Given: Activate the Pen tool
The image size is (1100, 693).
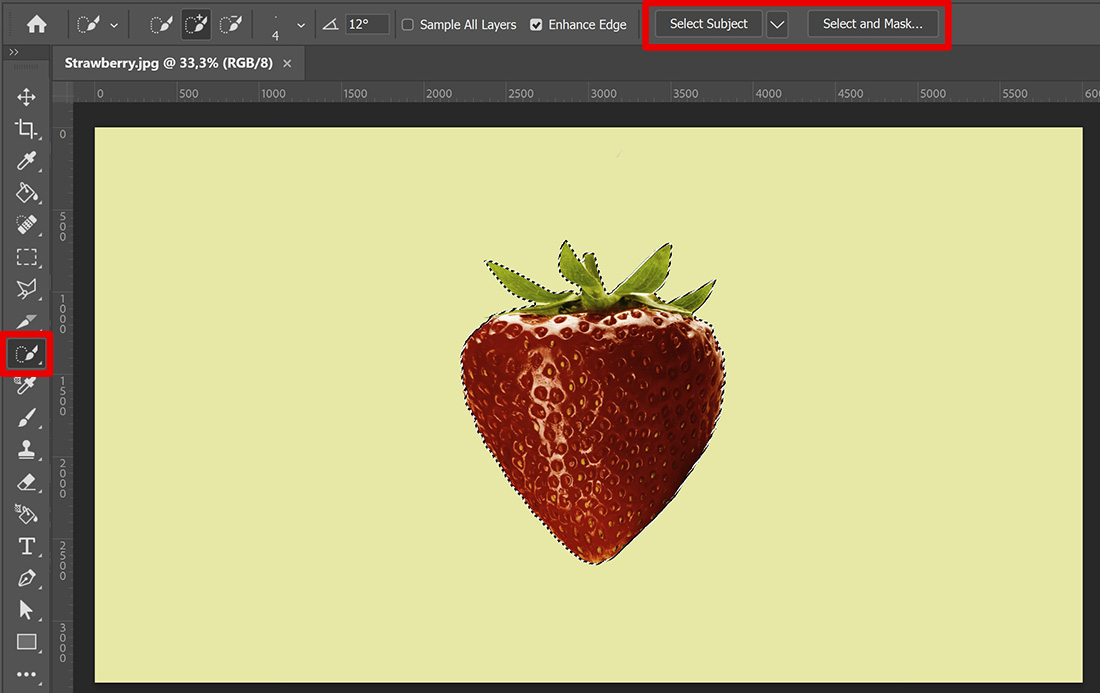Looking at the screenshot, I should tap(27, 578).
